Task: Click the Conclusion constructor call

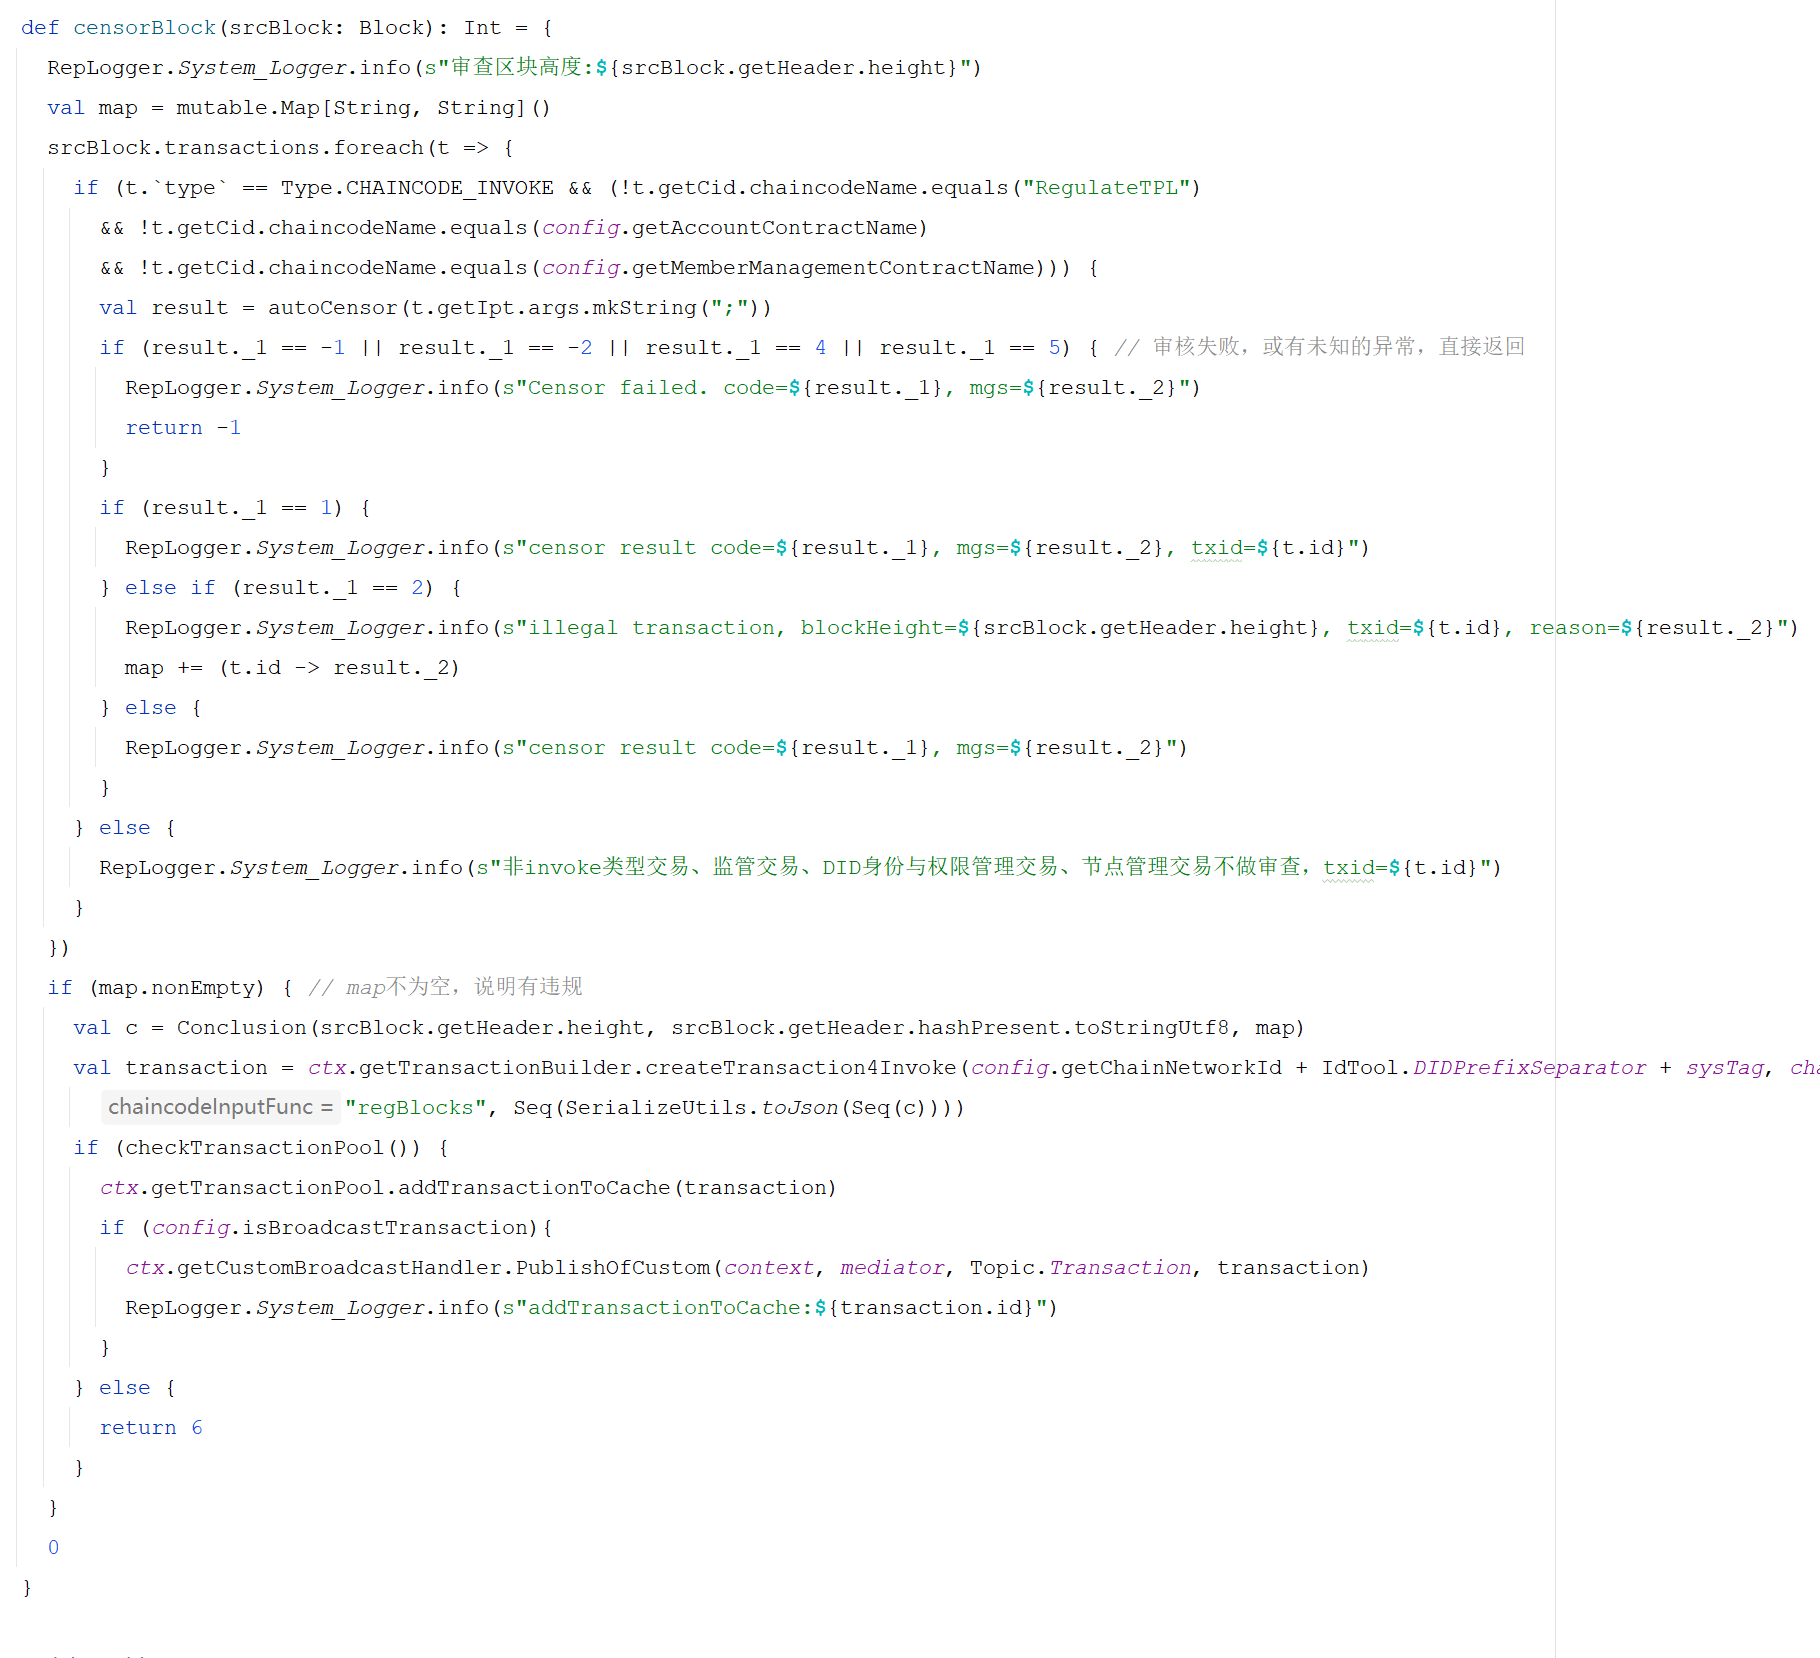Action: (242, 1028)
